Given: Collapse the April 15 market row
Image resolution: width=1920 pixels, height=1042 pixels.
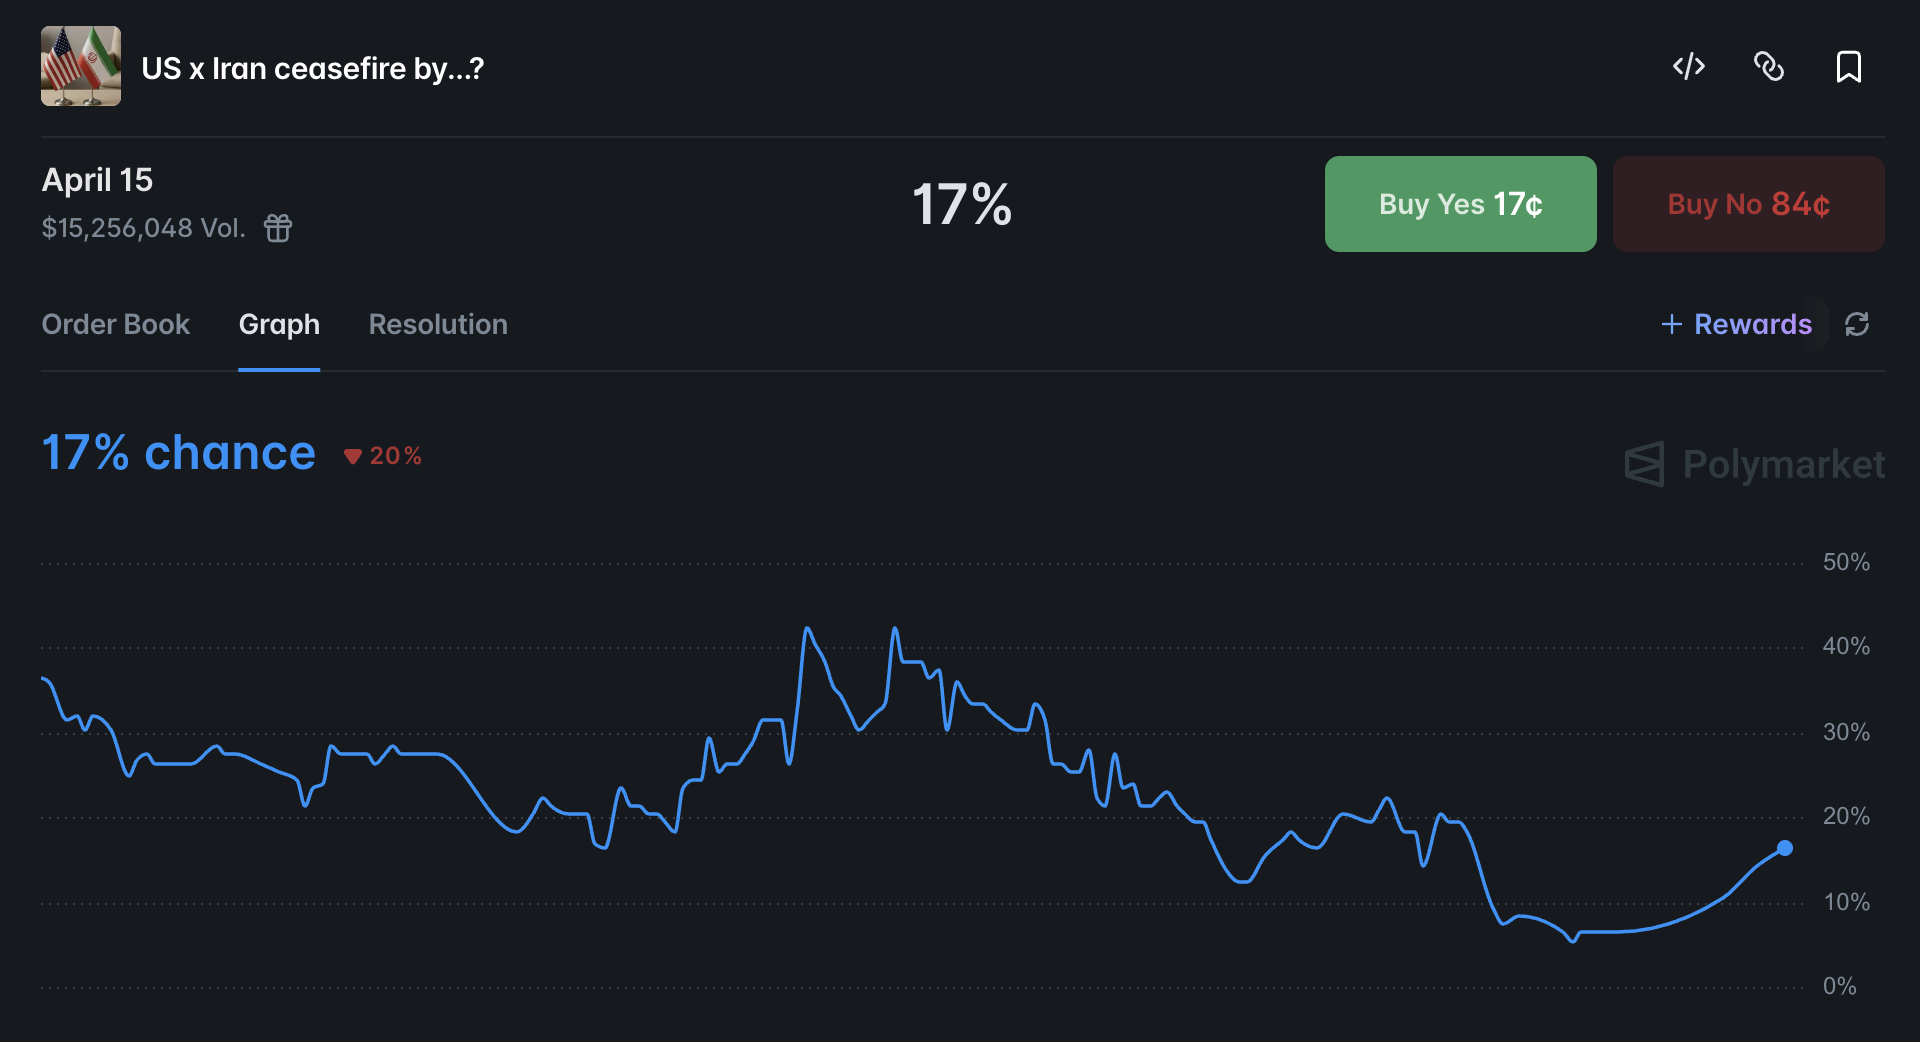Looking at the screenshot, I should (x=97, y=180).
